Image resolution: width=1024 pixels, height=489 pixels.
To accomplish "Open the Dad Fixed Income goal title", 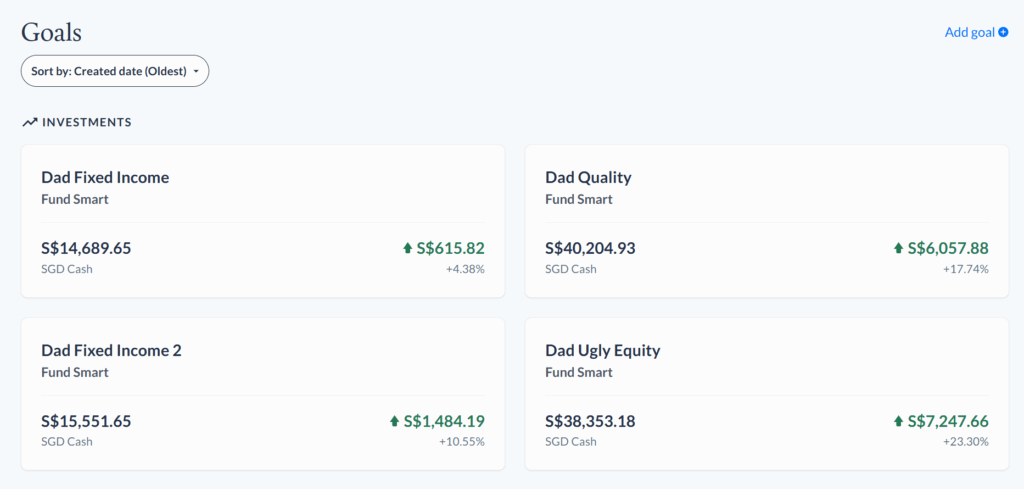I will [105, 177].
